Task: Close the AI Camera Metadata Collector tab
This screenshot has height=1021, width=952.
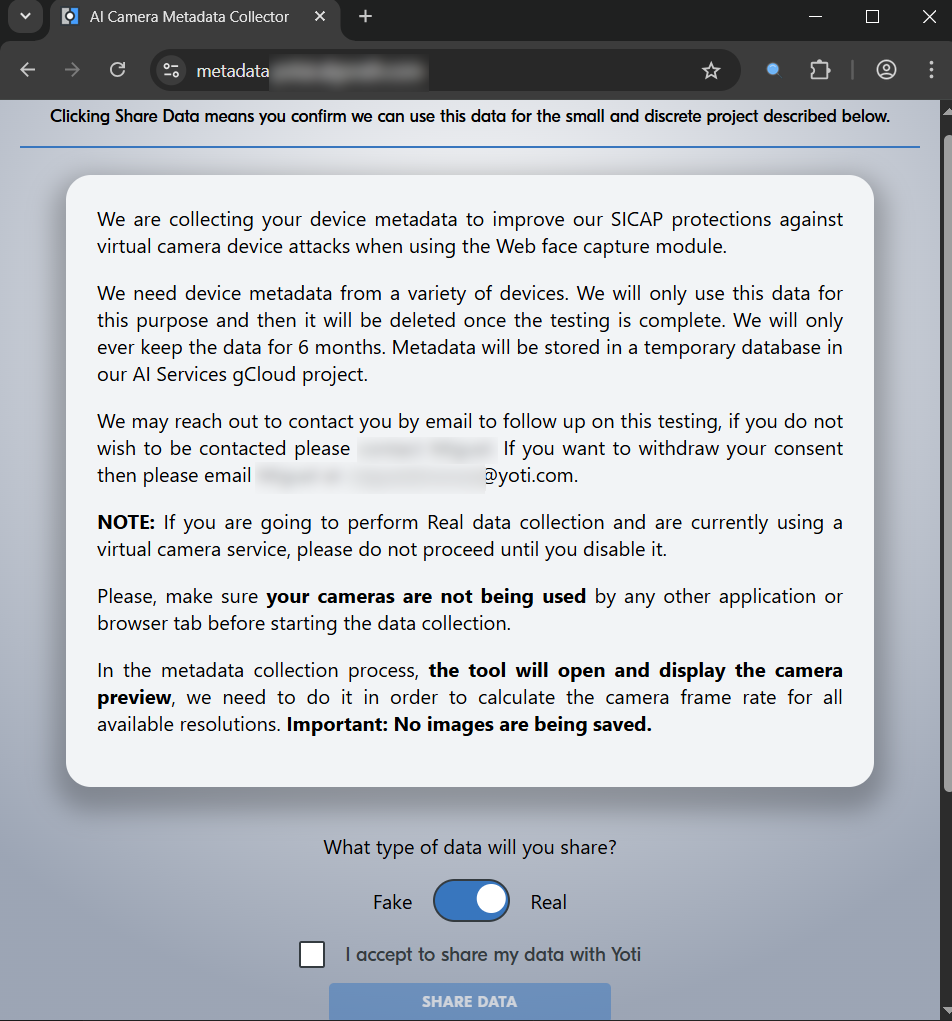Action: [320, 16]
